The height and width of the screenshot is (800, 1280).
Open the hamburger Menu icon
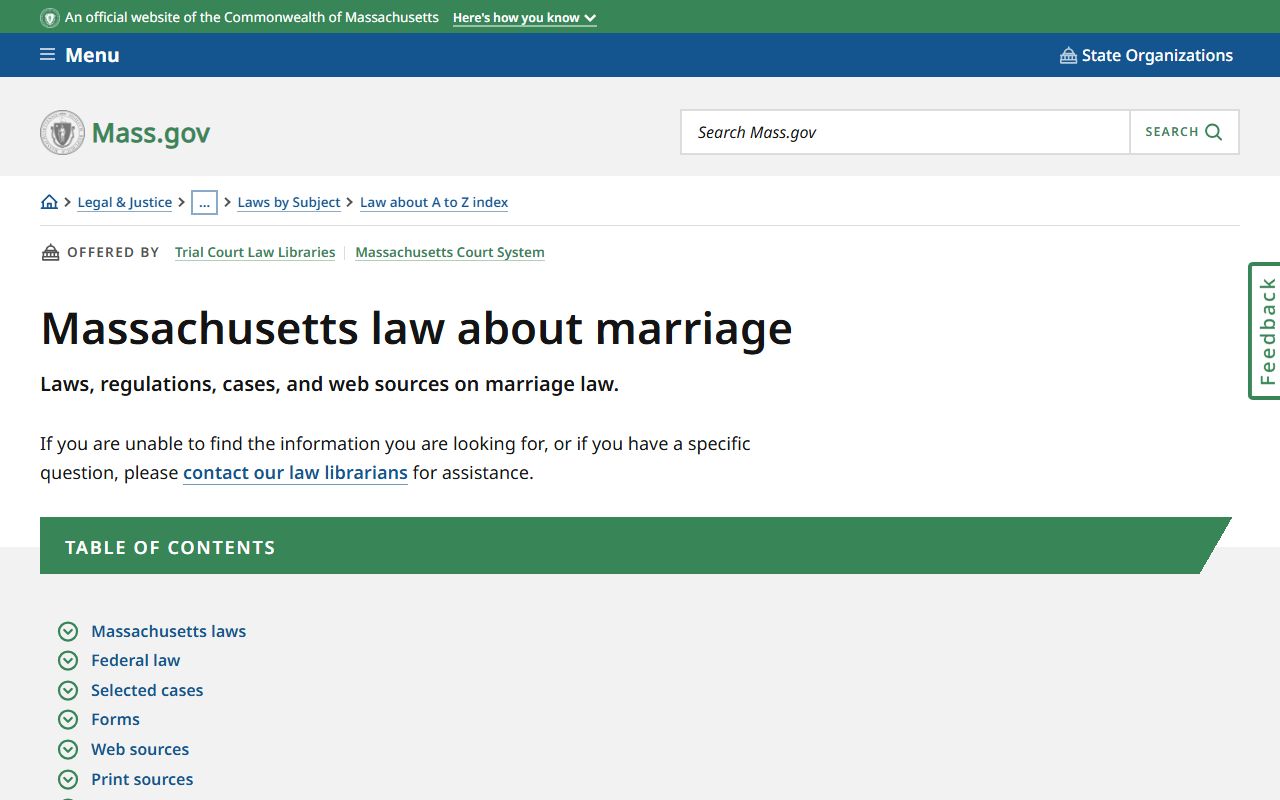47,55
